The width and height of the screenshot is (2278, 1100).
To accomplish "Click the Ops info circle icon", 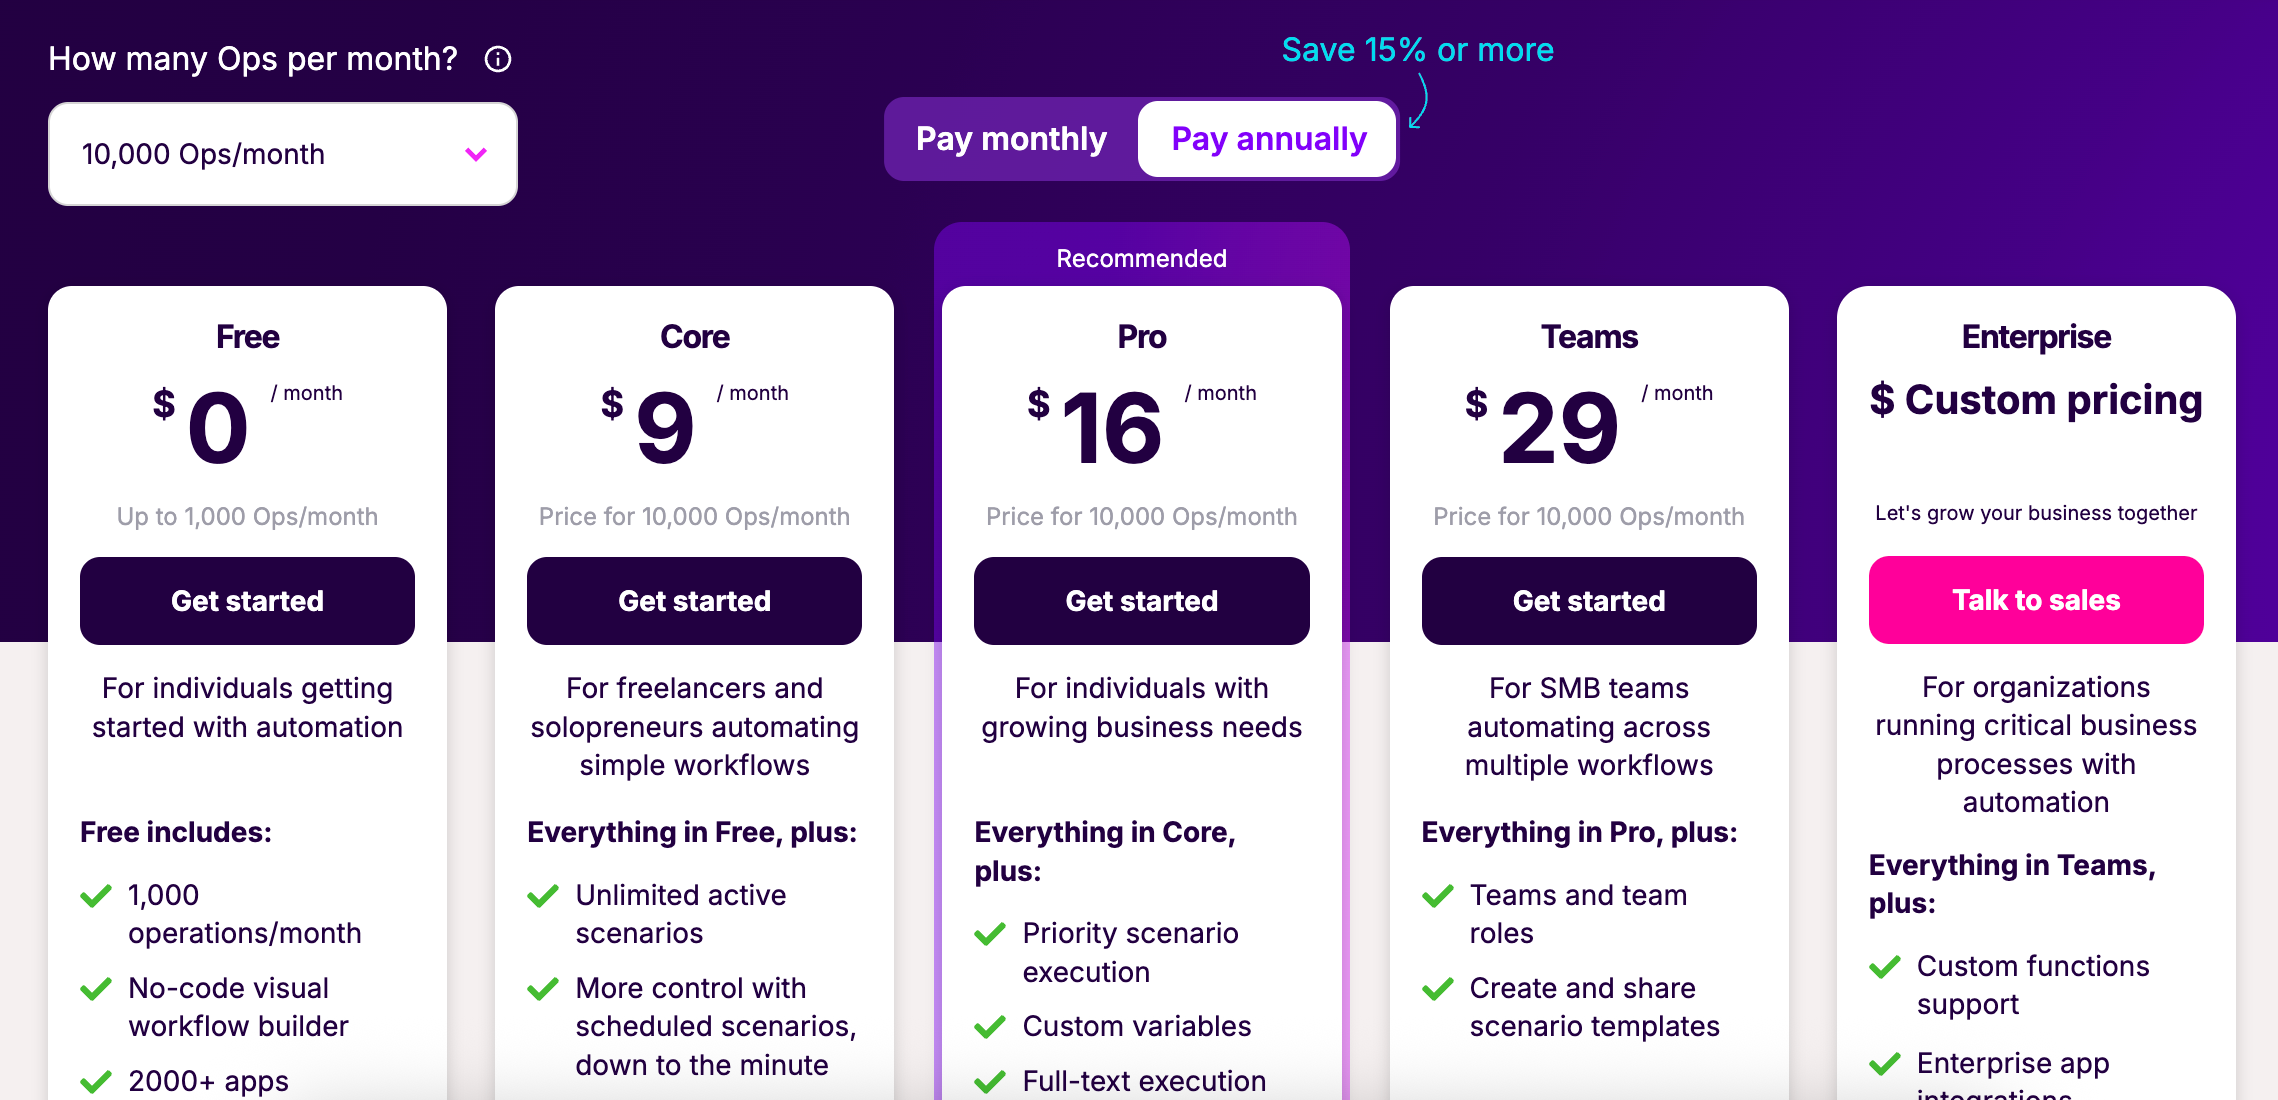I will 498,60.
